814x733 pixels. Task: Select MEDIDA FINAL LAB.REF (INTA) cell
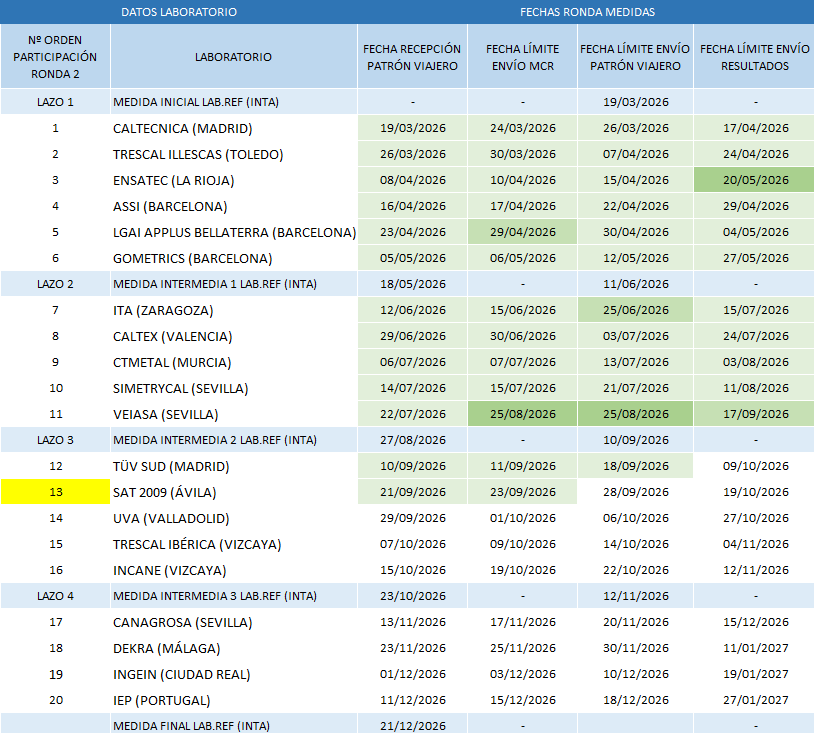coord(234,725)
